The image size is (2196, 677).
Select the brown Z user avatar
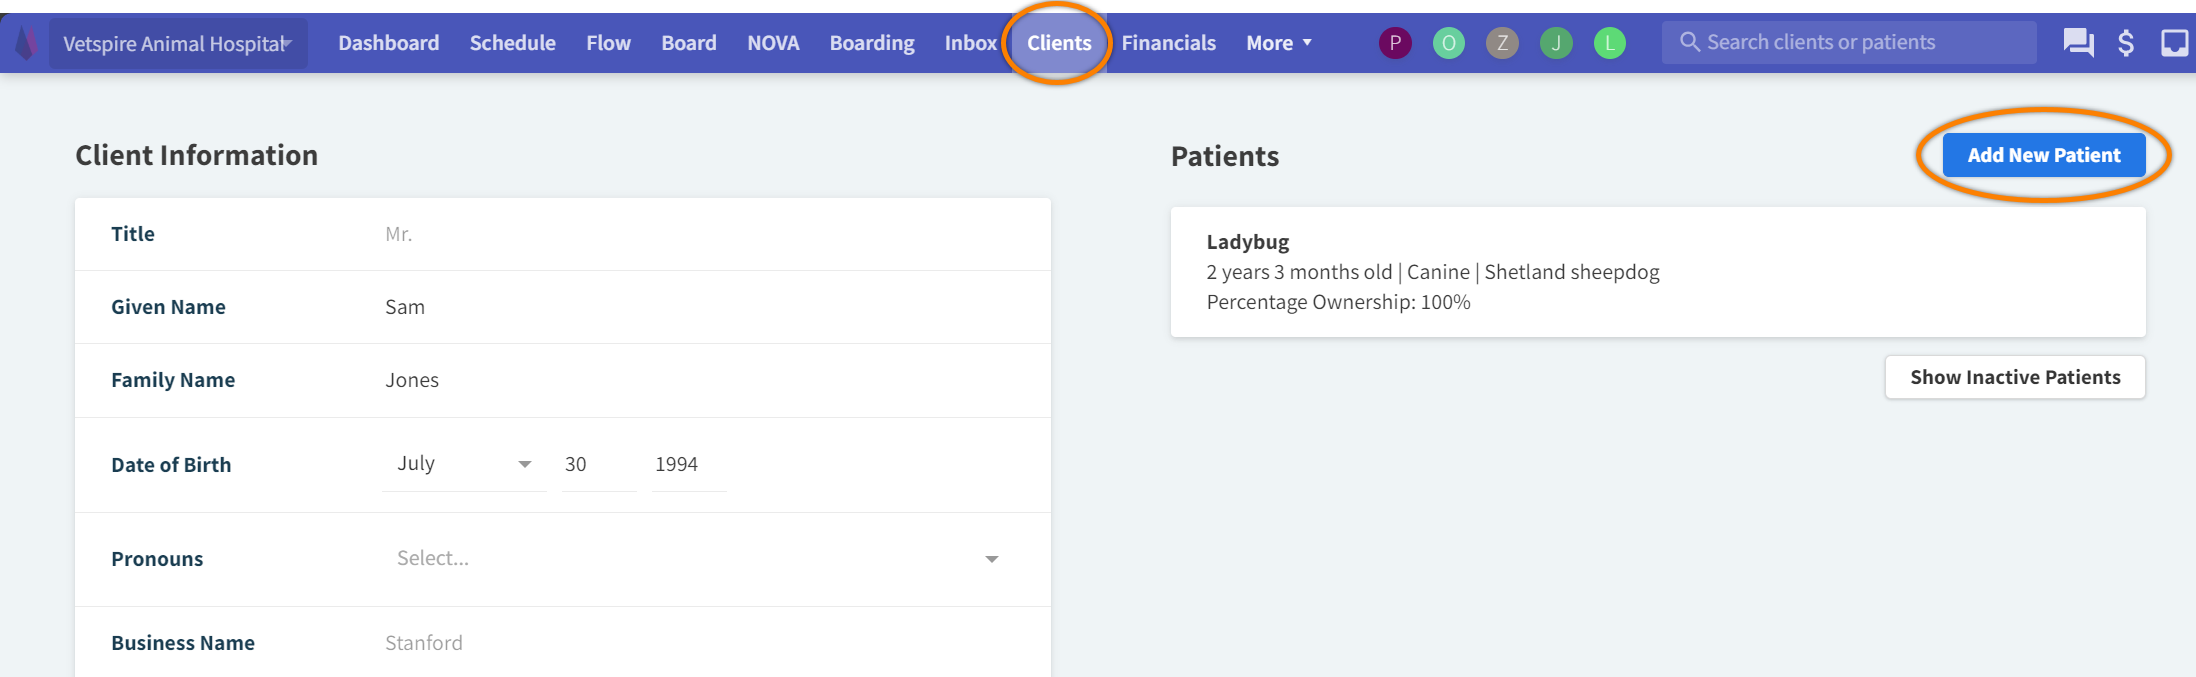point(1502,43)
